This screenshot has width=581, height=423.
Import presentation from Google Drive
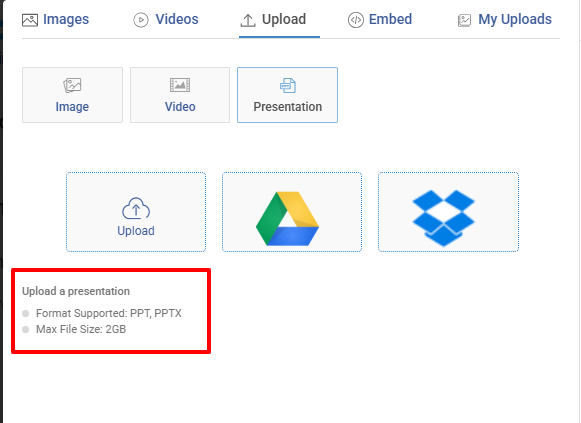[292, 212]
